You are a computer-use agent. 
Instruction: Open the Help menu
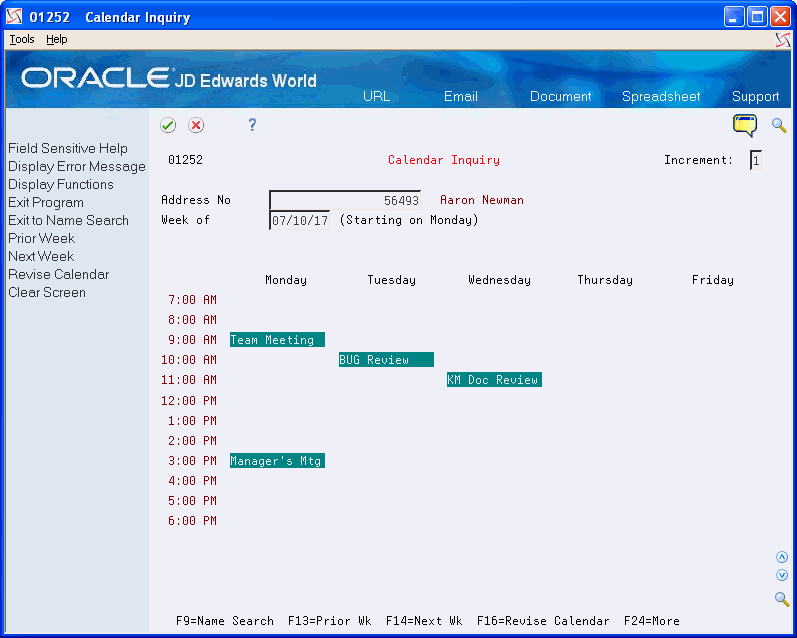[56, 39]
